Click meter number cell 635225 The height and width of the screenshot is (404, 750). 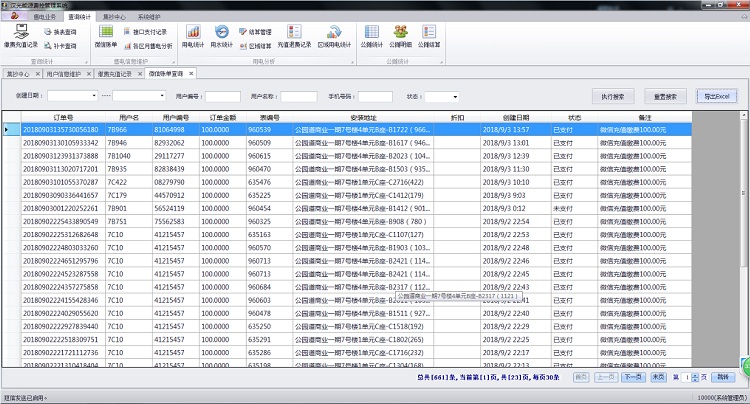pyautogui.click(x=269, y=196)
